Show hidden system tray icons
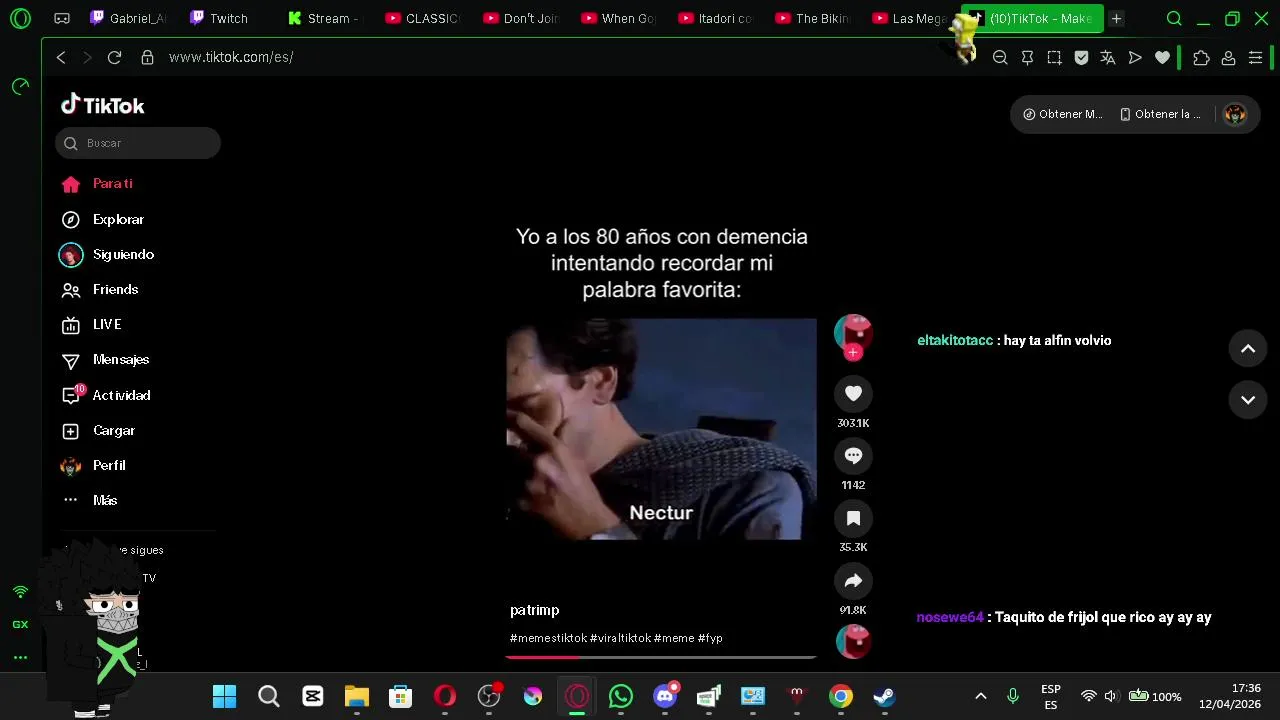Screen dimensions: 1280x720 [x=981, y=696]
